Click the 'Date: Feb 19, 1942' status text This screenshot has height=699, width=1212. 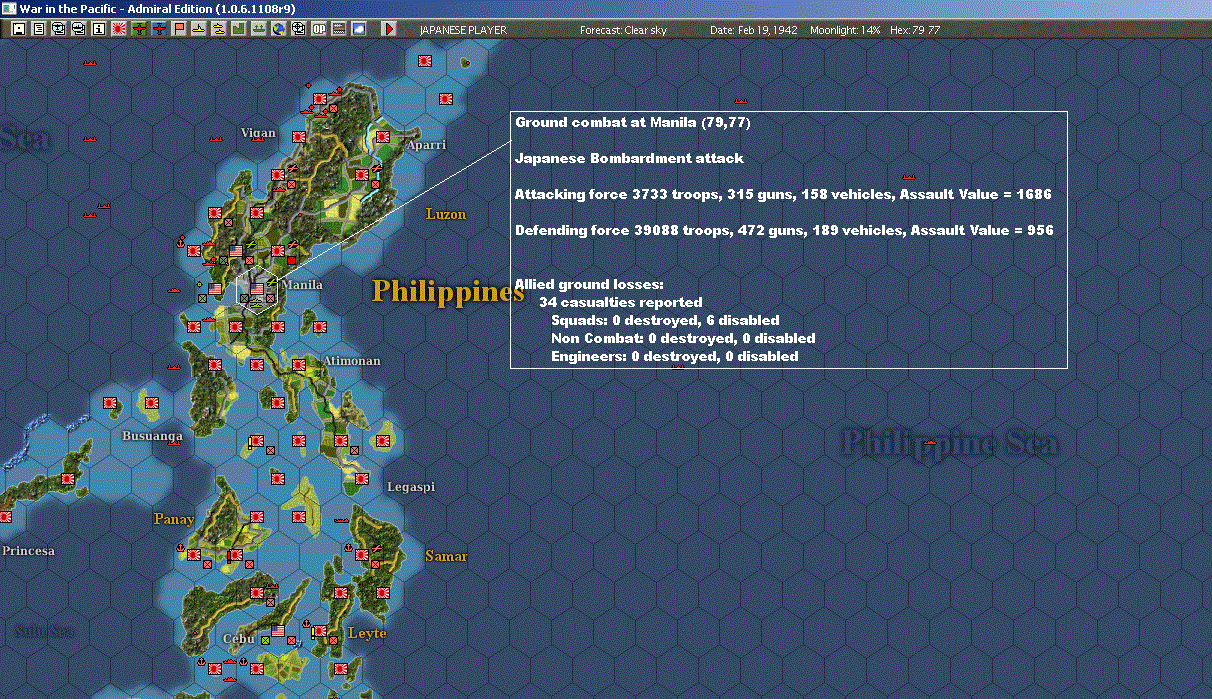754,30
